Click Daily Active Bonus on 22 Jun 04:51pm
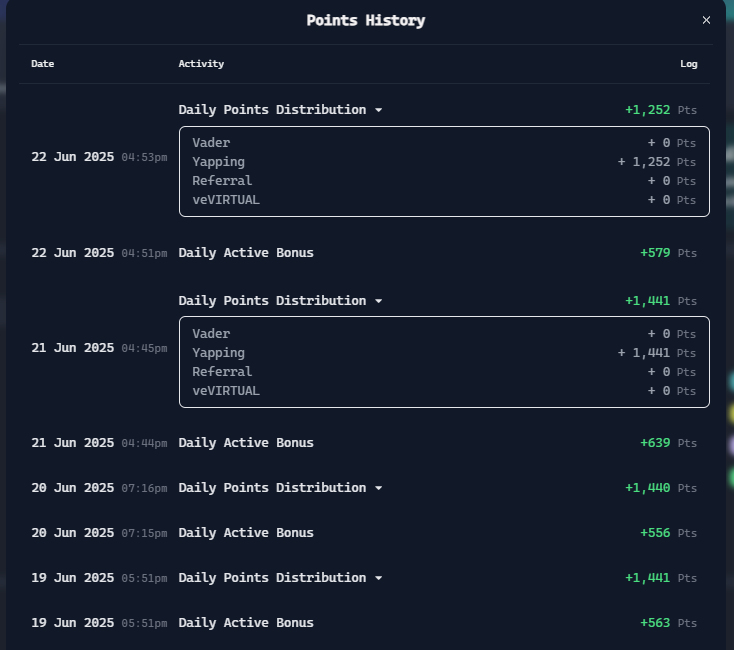The image size is (734, 650). point(246,253)
